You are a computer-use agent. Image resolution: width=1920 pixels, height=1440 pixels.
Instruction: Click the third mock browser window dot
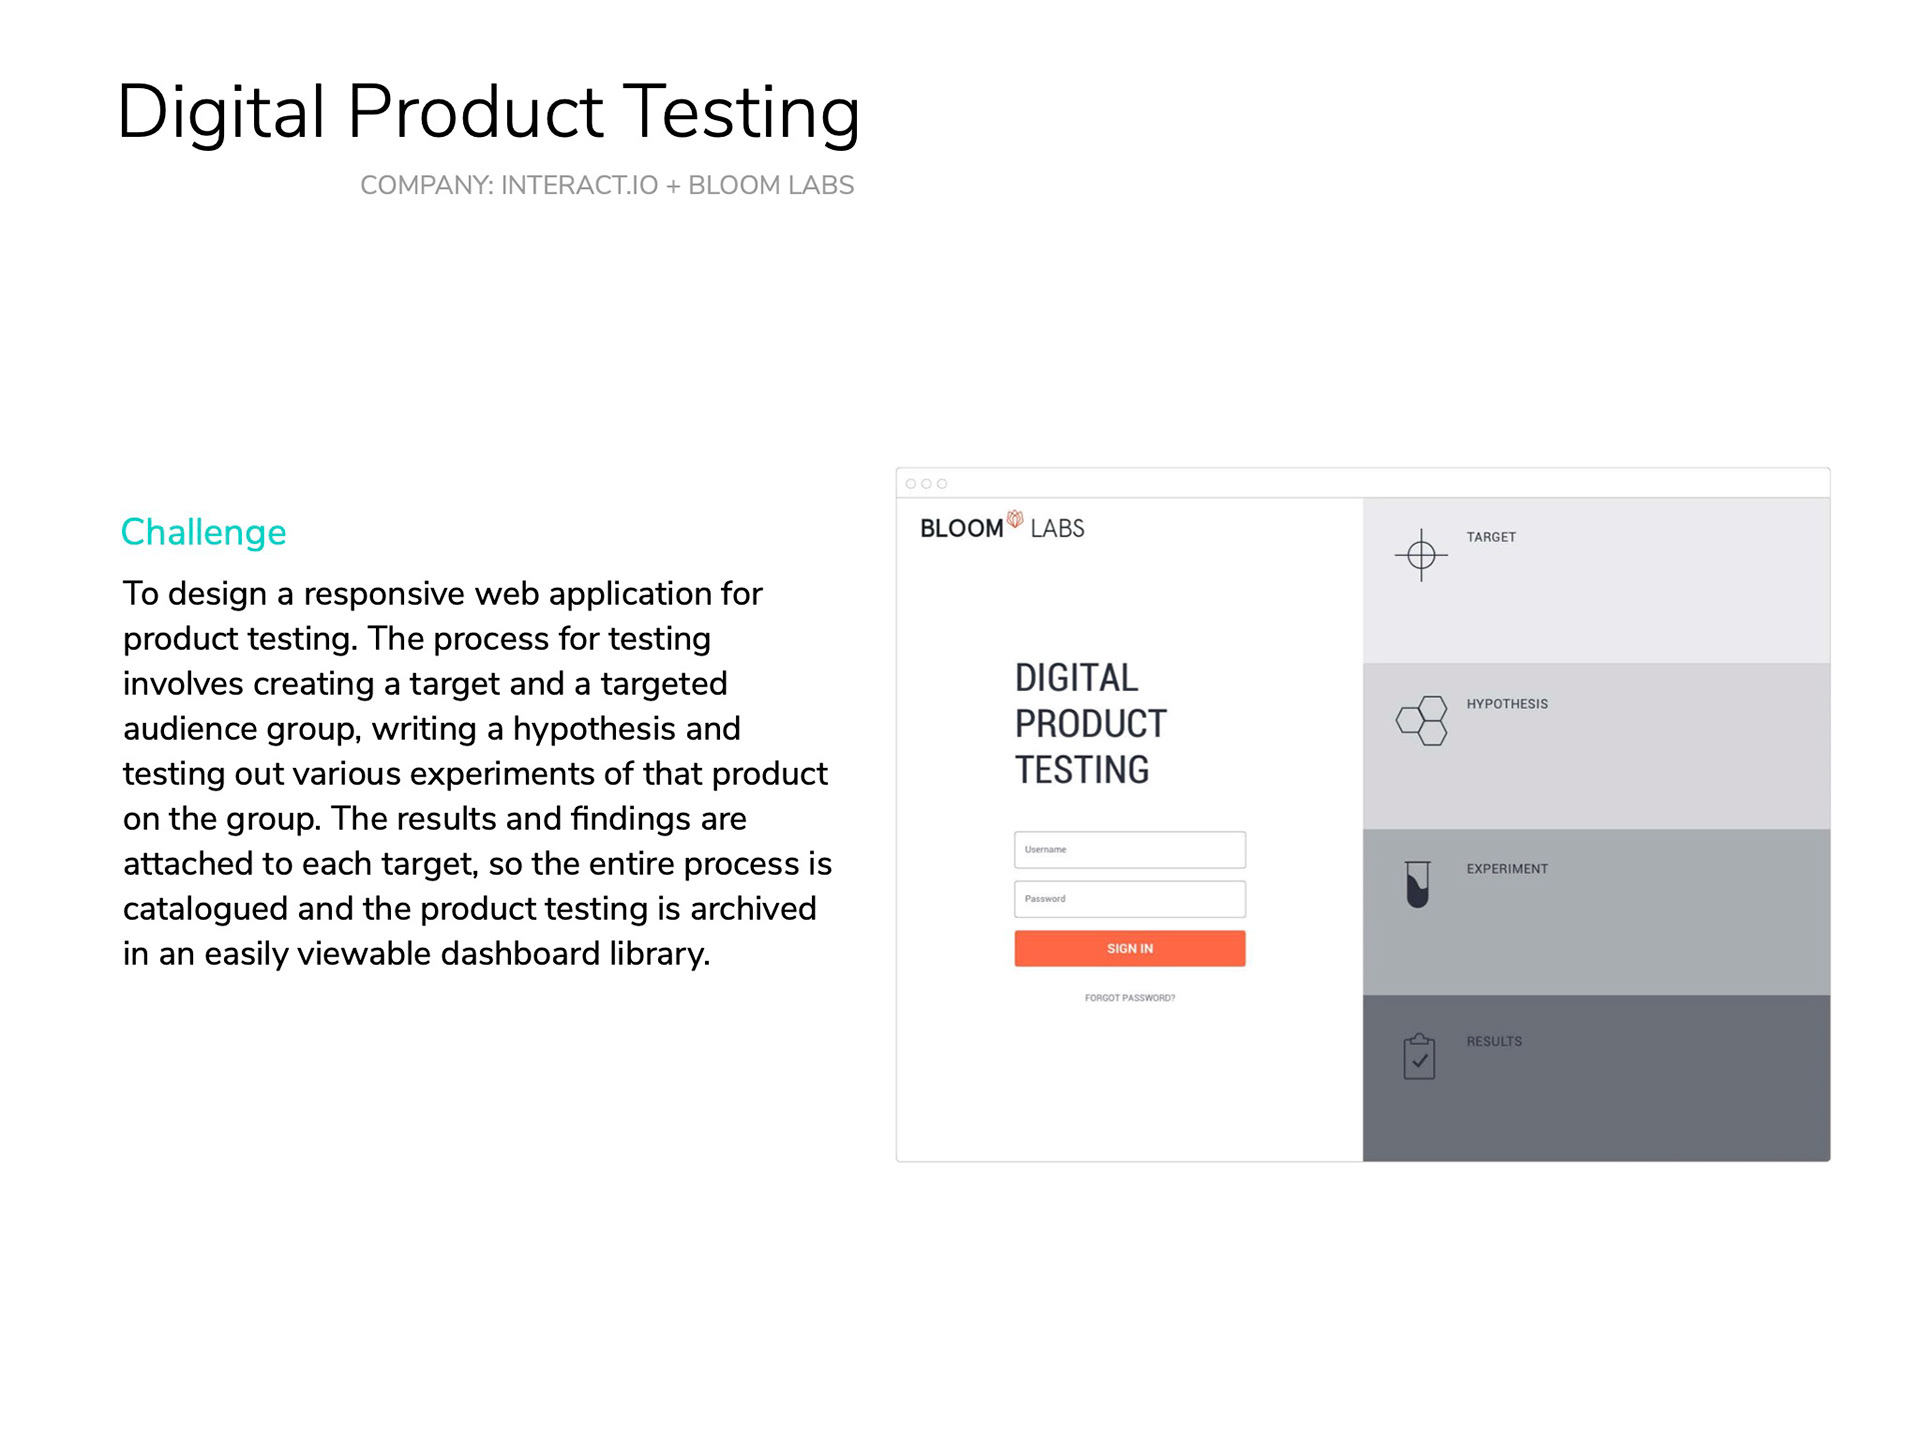tap(942, 484)
